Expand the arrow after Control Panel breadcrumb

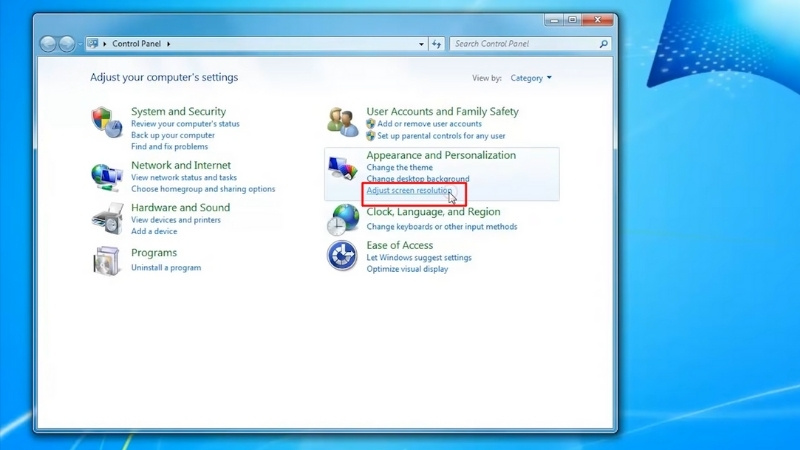[168, 44]
